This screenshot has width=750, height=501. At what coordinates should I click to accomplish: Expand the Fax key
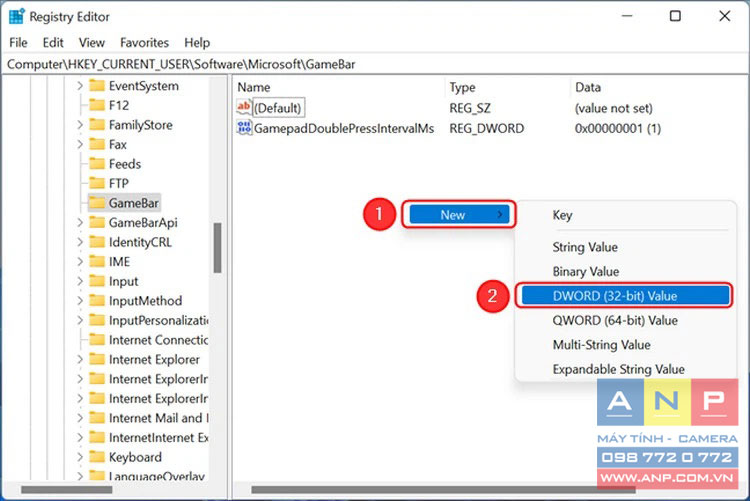point(80,145)
